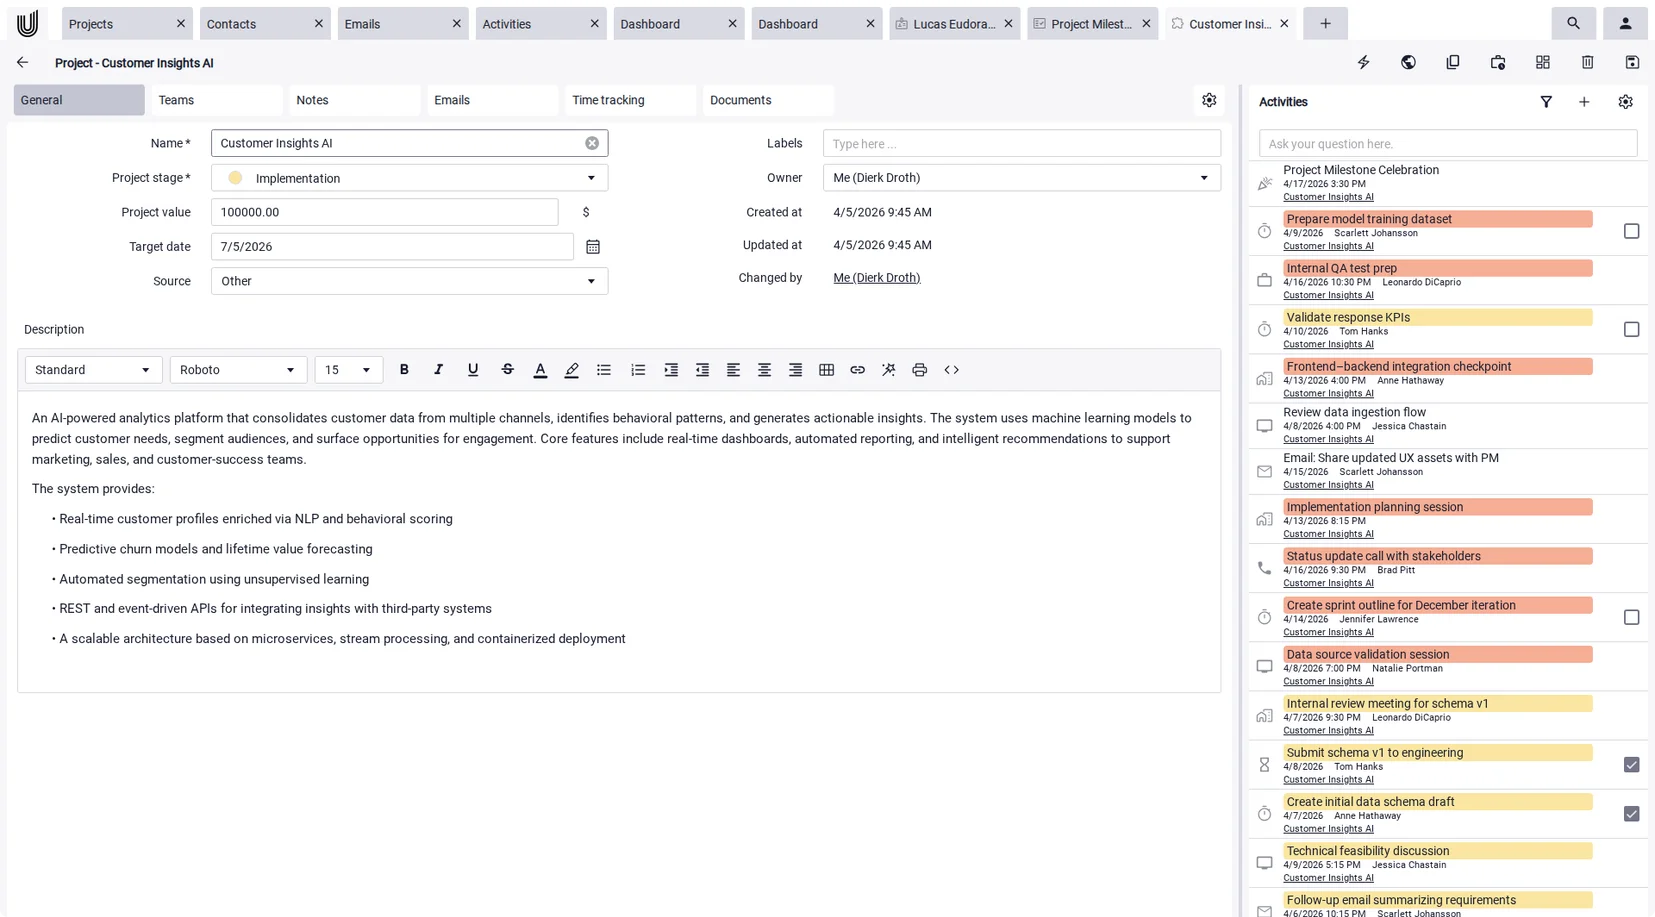Open the font color picker
This screenshot has width=1655, height=917.
pos(540,370)
